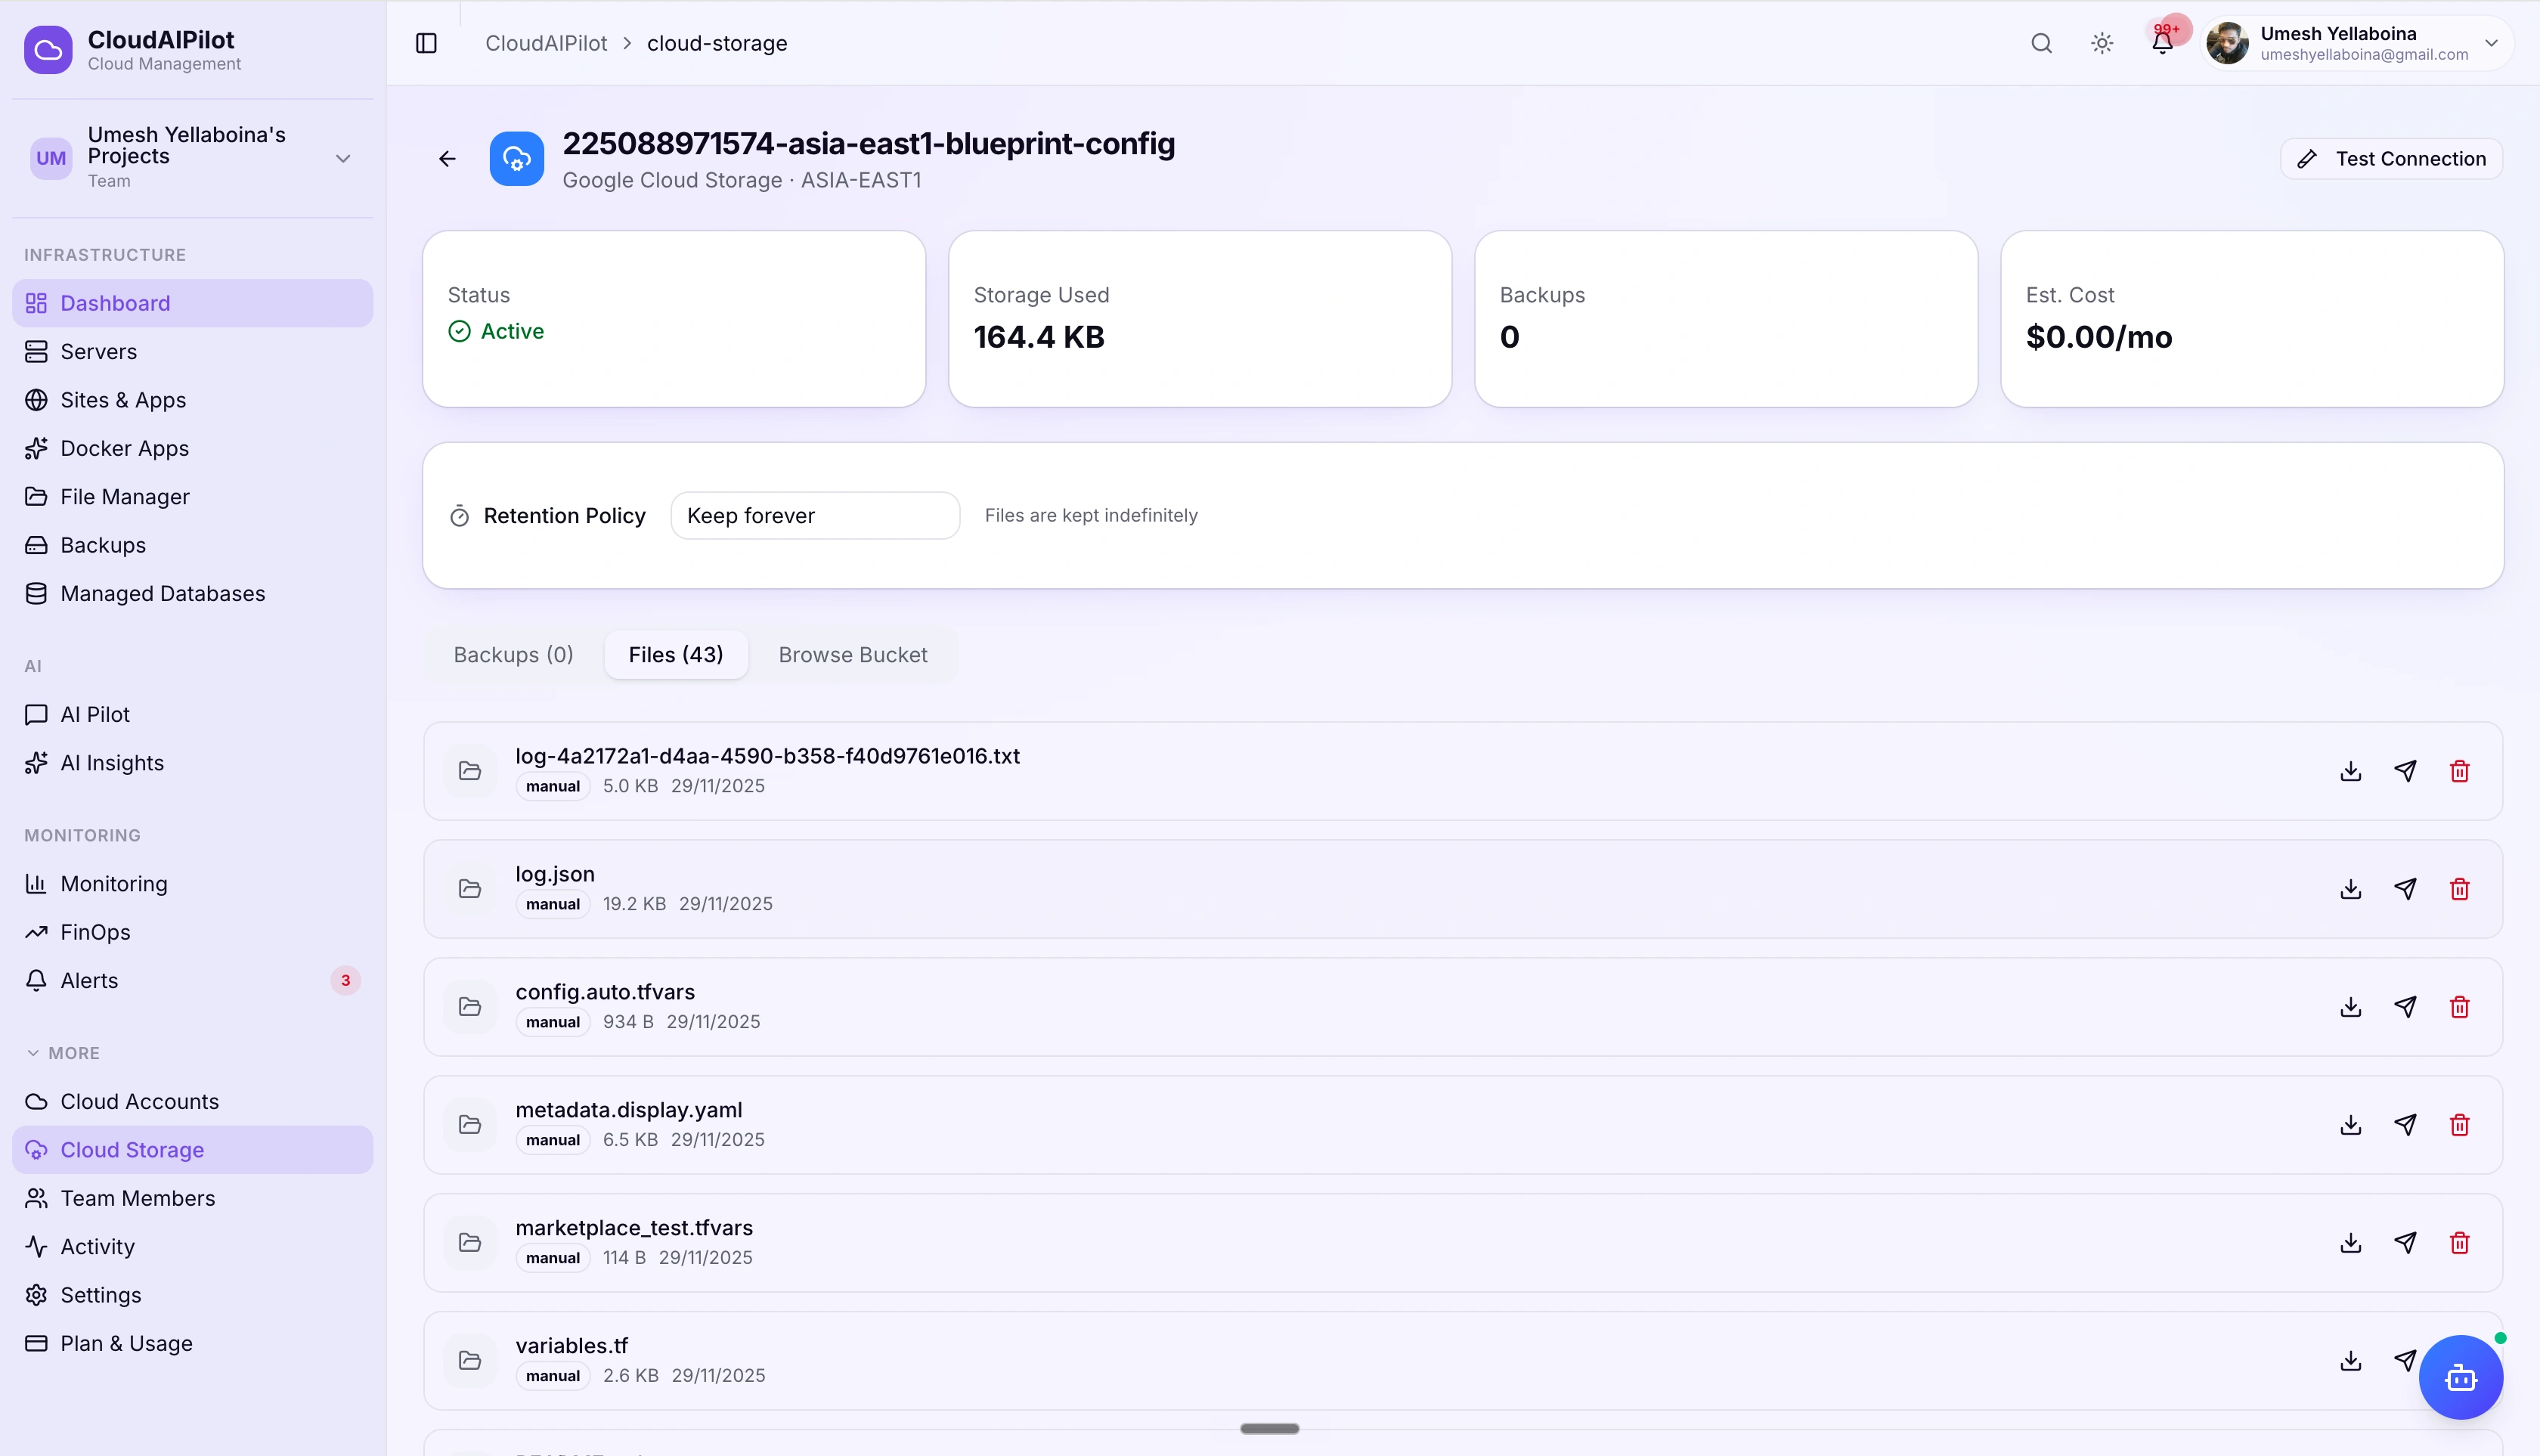The height and width of the screenshot is (1456, 2540).
Task: Open Cloud Accounts page
Action: click(x=192, y=1102)
